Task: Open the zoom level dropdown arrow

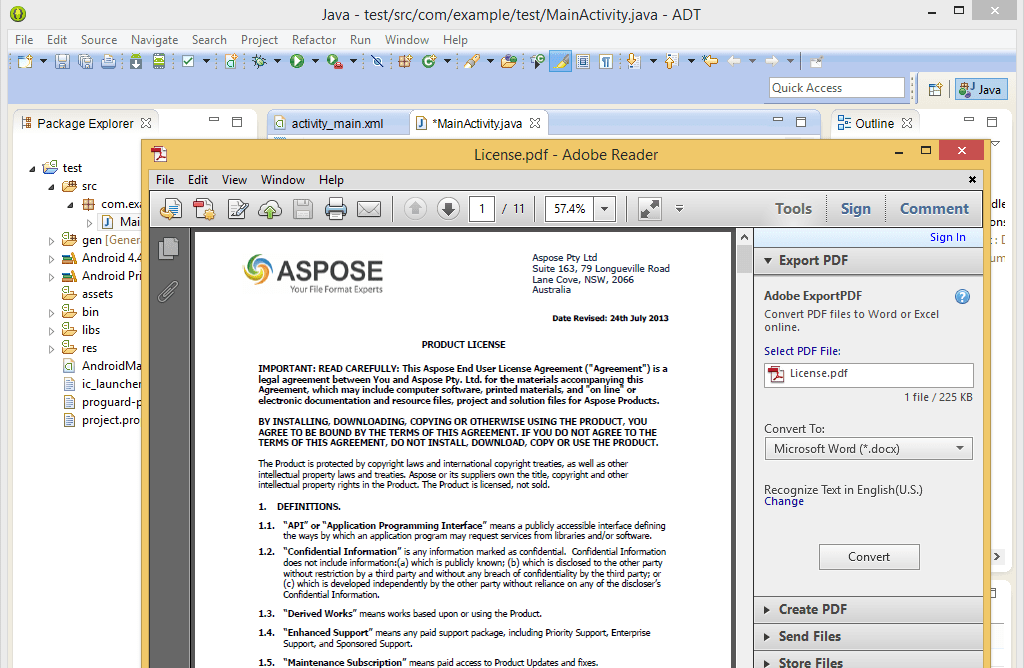Action: point(605,209)
